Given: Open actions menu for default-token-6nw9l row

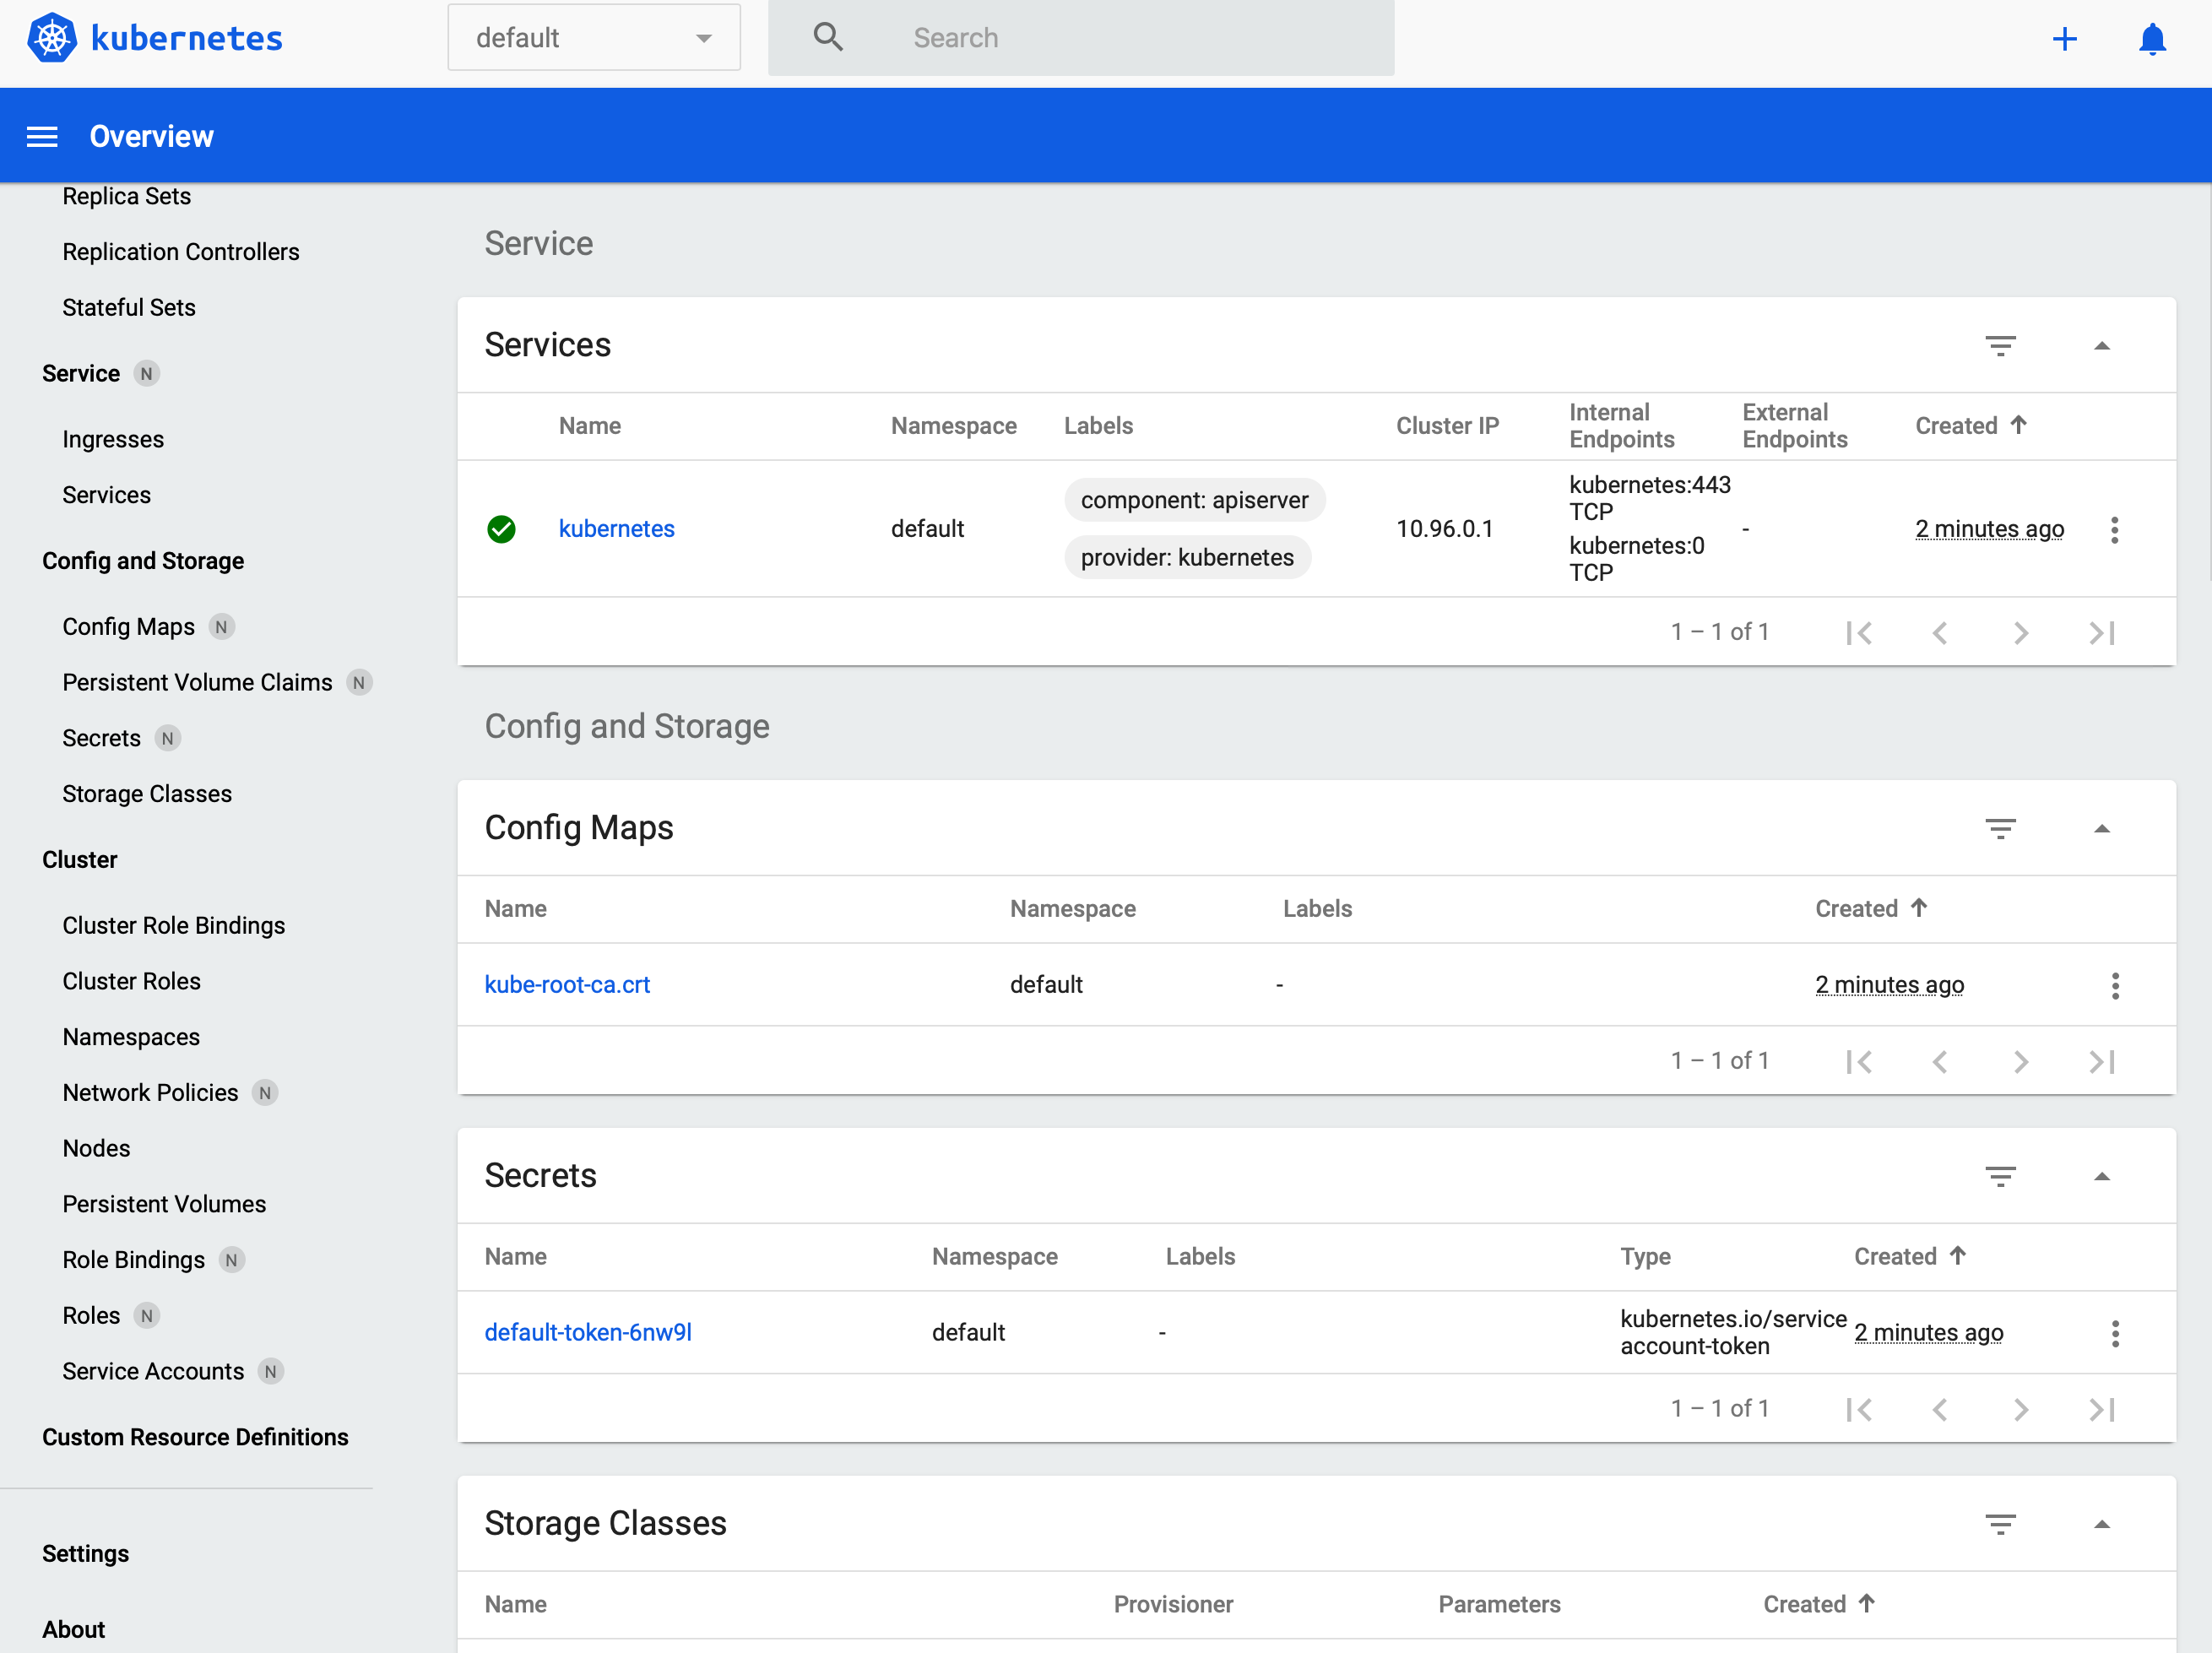Looking at the screenshot, I should [2114, 1334].
